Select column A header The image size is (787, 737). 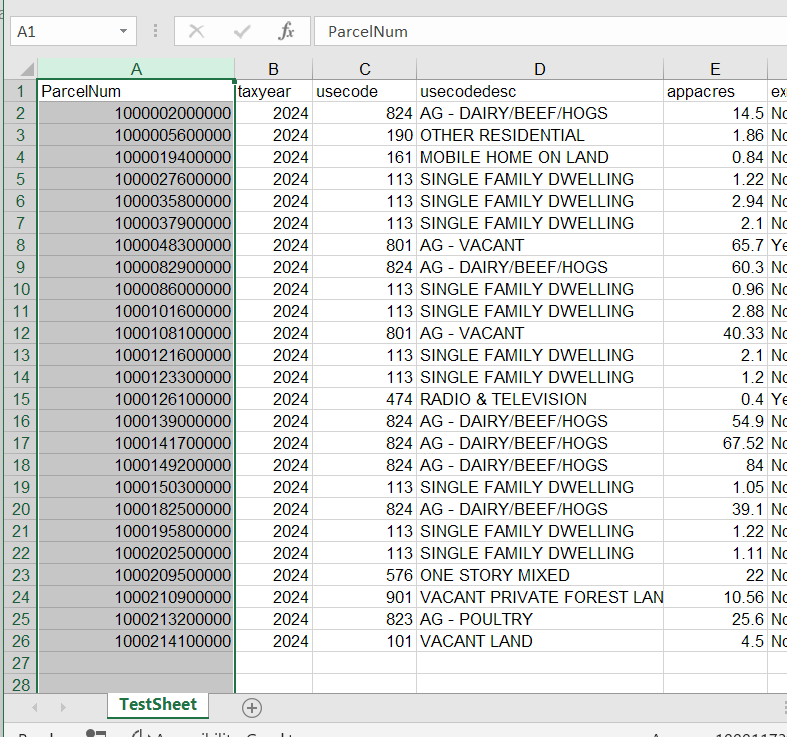[x=136, y=69]
